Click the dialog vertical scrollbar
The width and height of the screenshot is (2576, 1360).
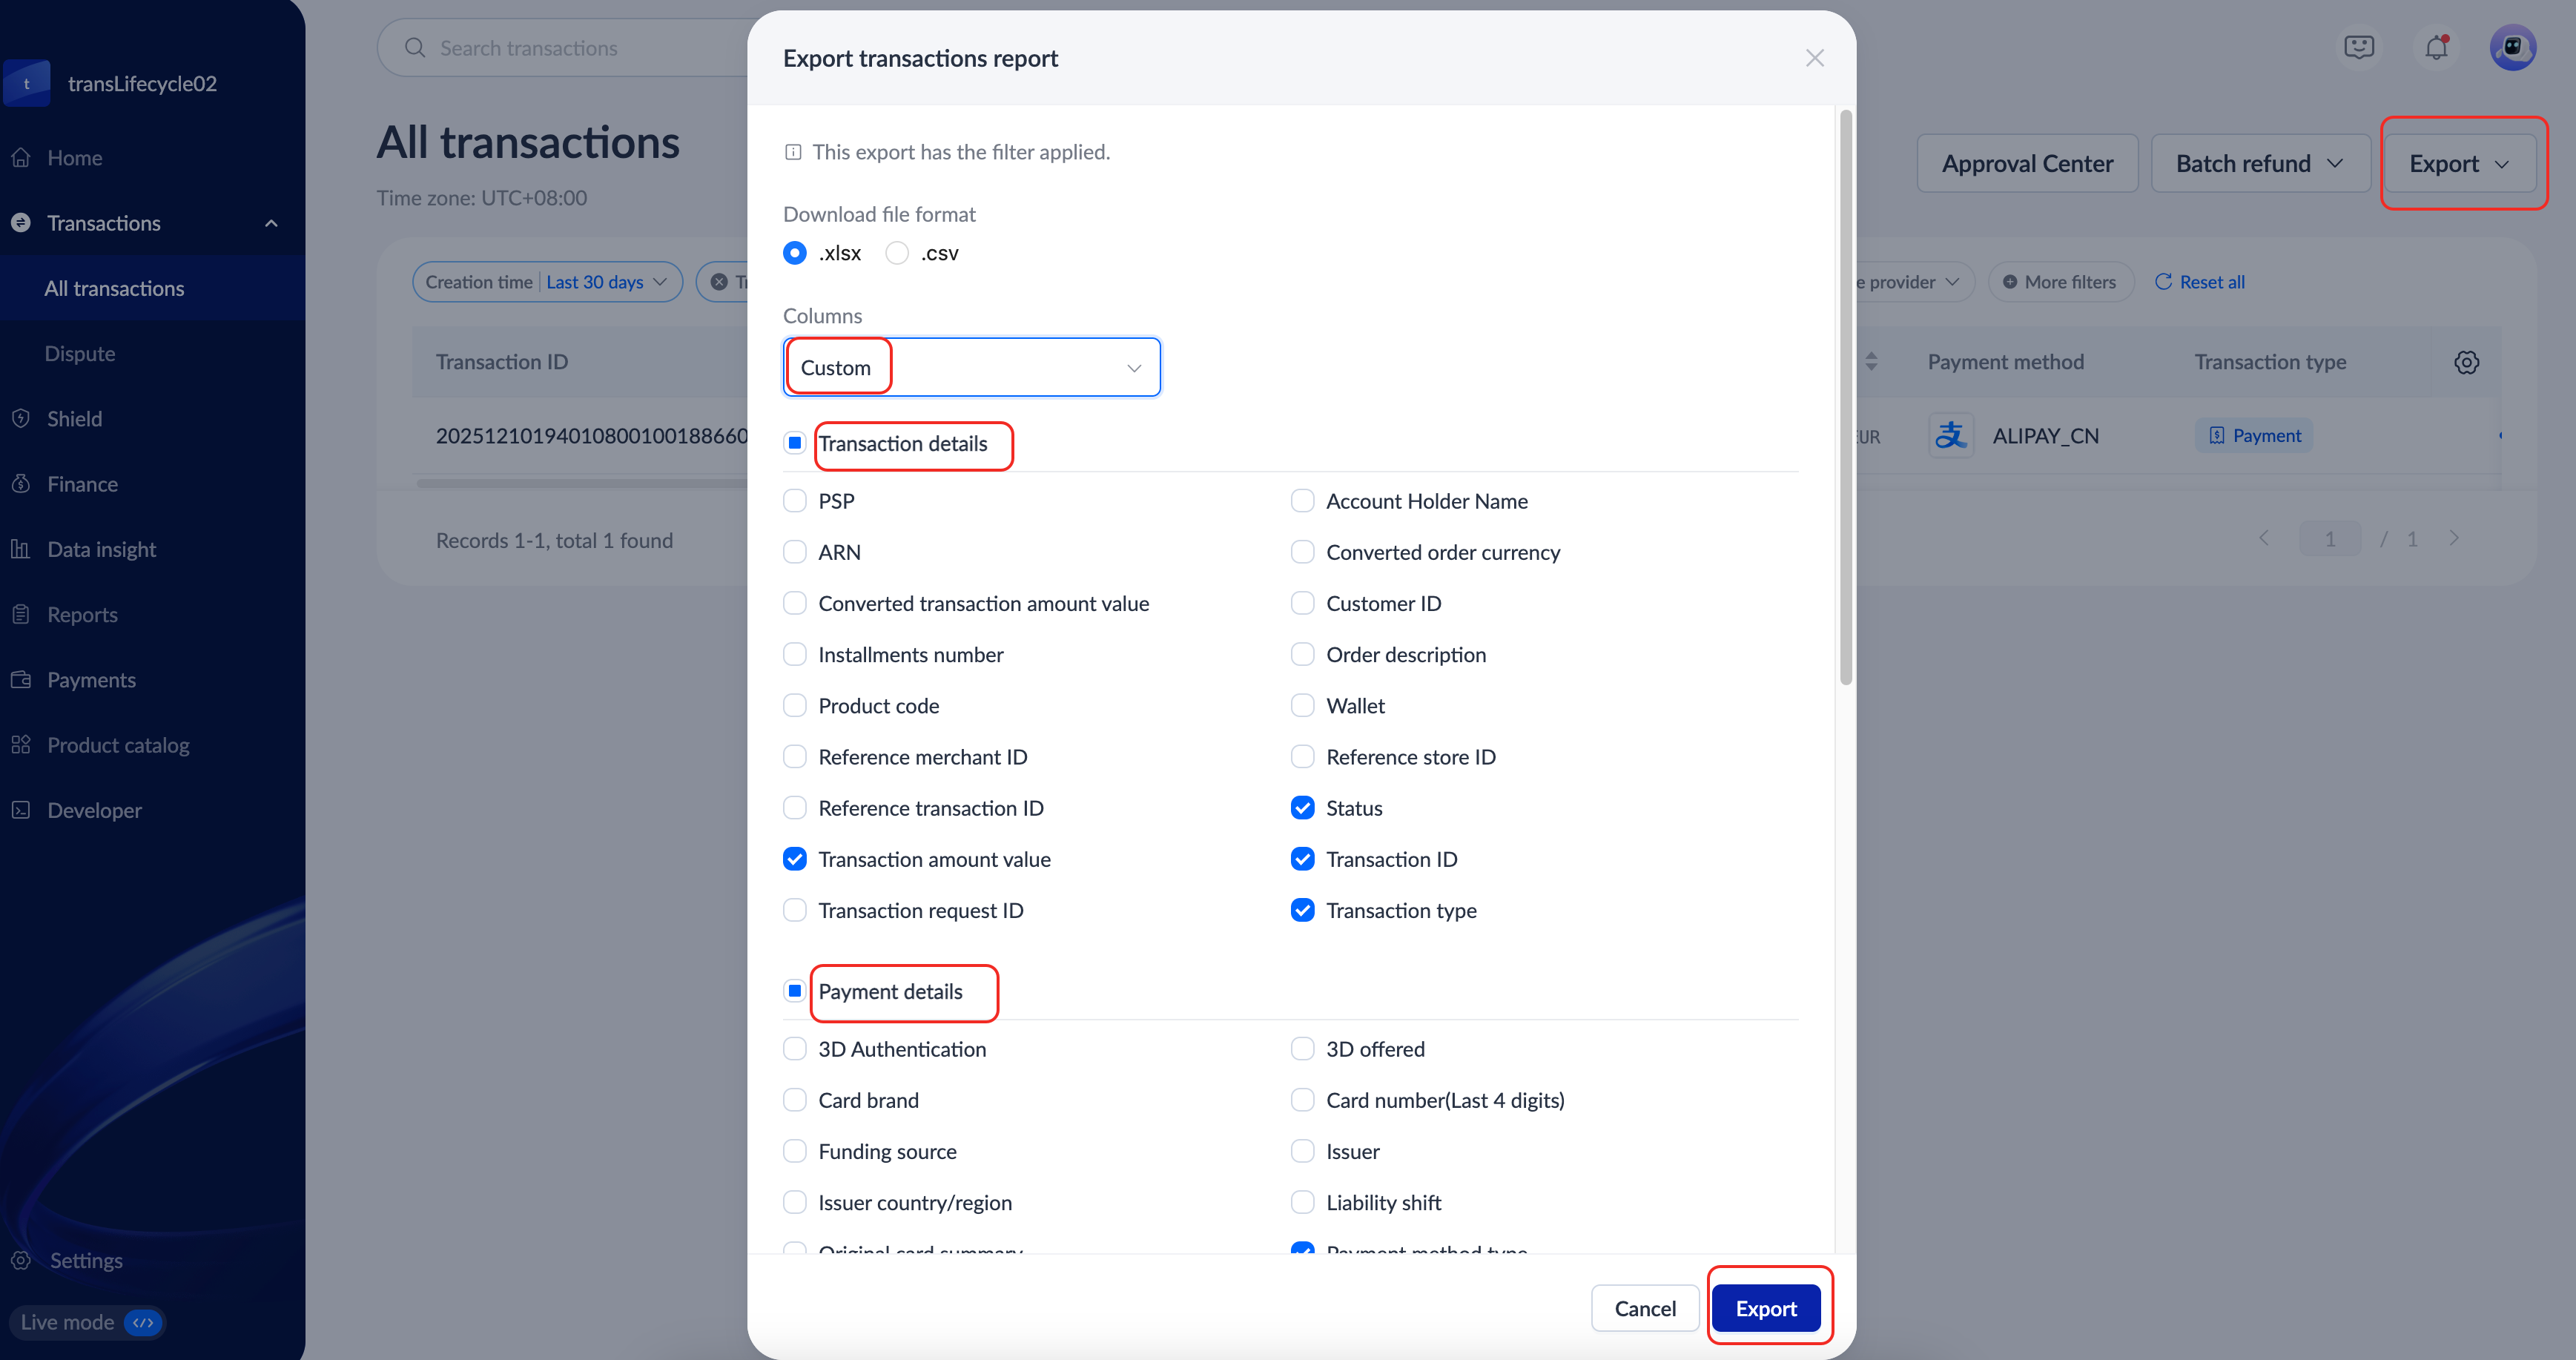pos(1846,400)
